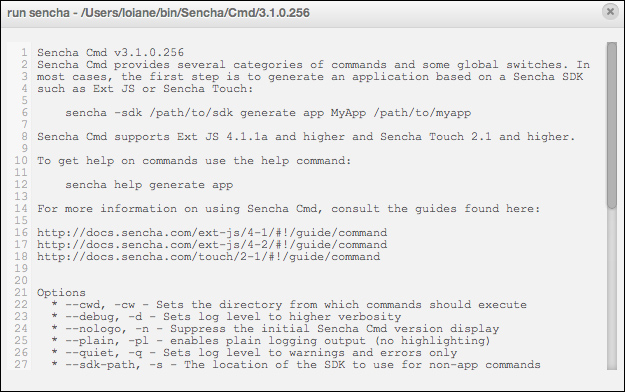625x392 pixels.
Task: Click the --plain option line
Action: click(271, 341)
